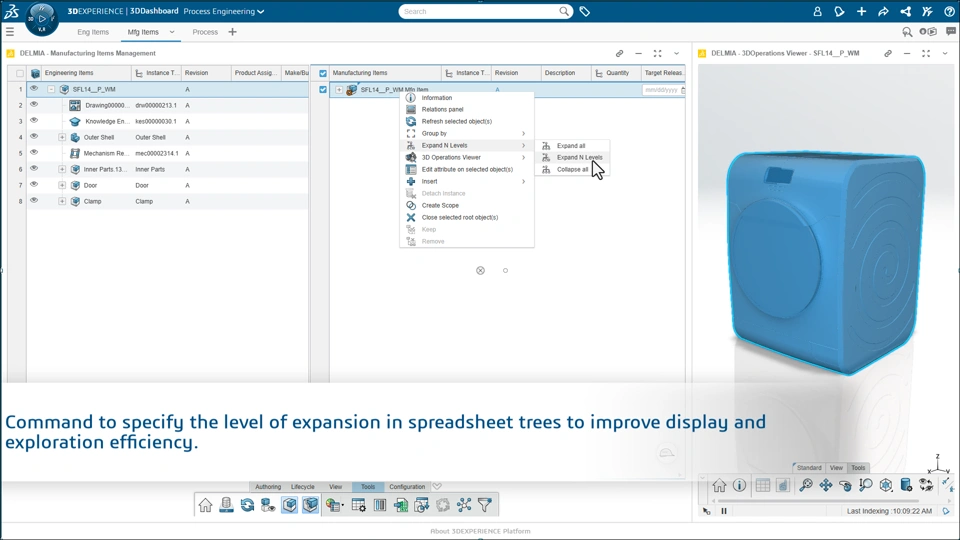Viewport: 960px width, 540px height.
Task: Toggle visibility eye for Outer Shell row
Action: [34, 137]
